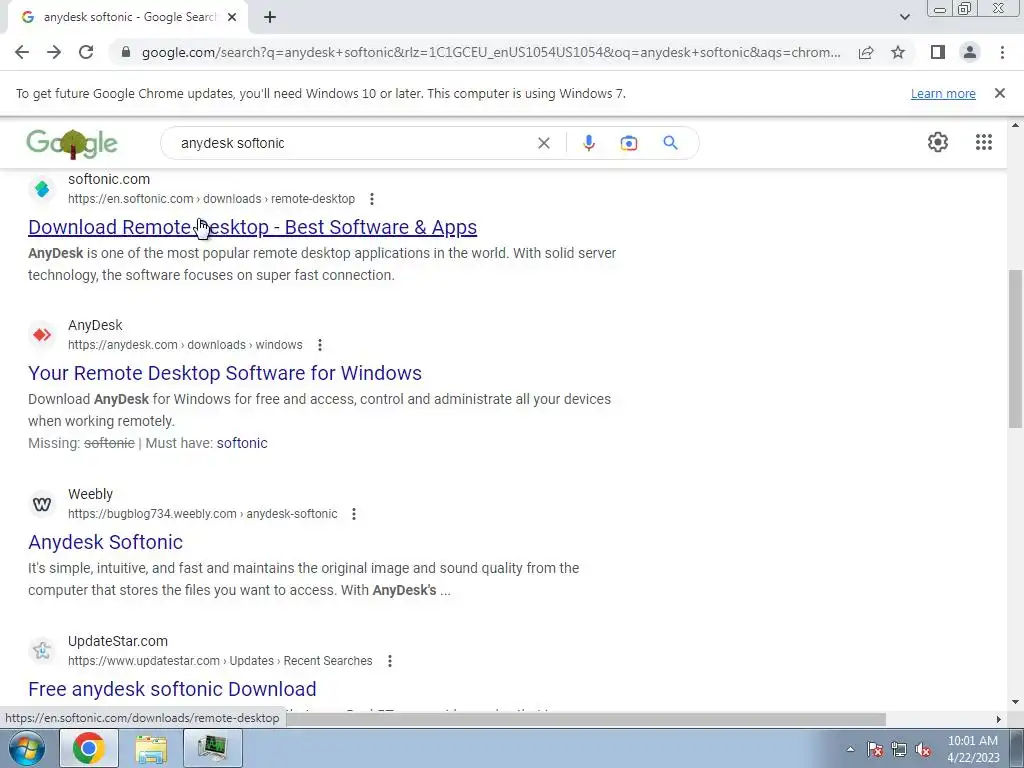The height and width of the screenshot is (768, 1024).
Task: Open the Windows Start menu
Action: click(26, 748)
